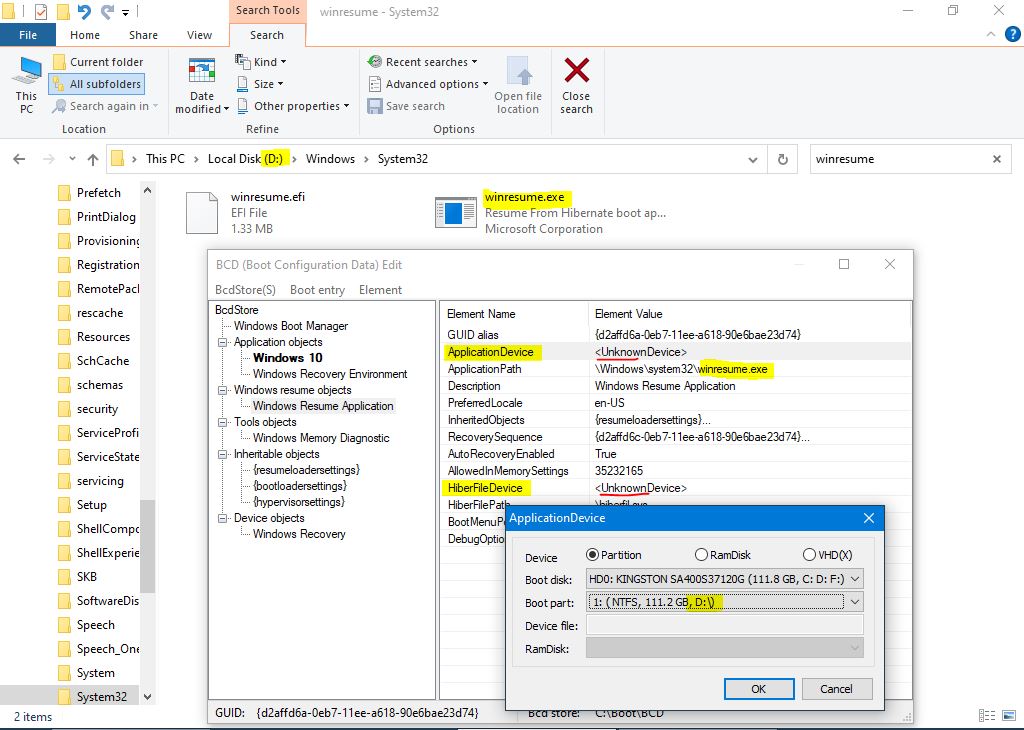Screen dimensions: 1024x730
Task: Select the VHD(X) radio button
Action: click(x=809, y=555)
